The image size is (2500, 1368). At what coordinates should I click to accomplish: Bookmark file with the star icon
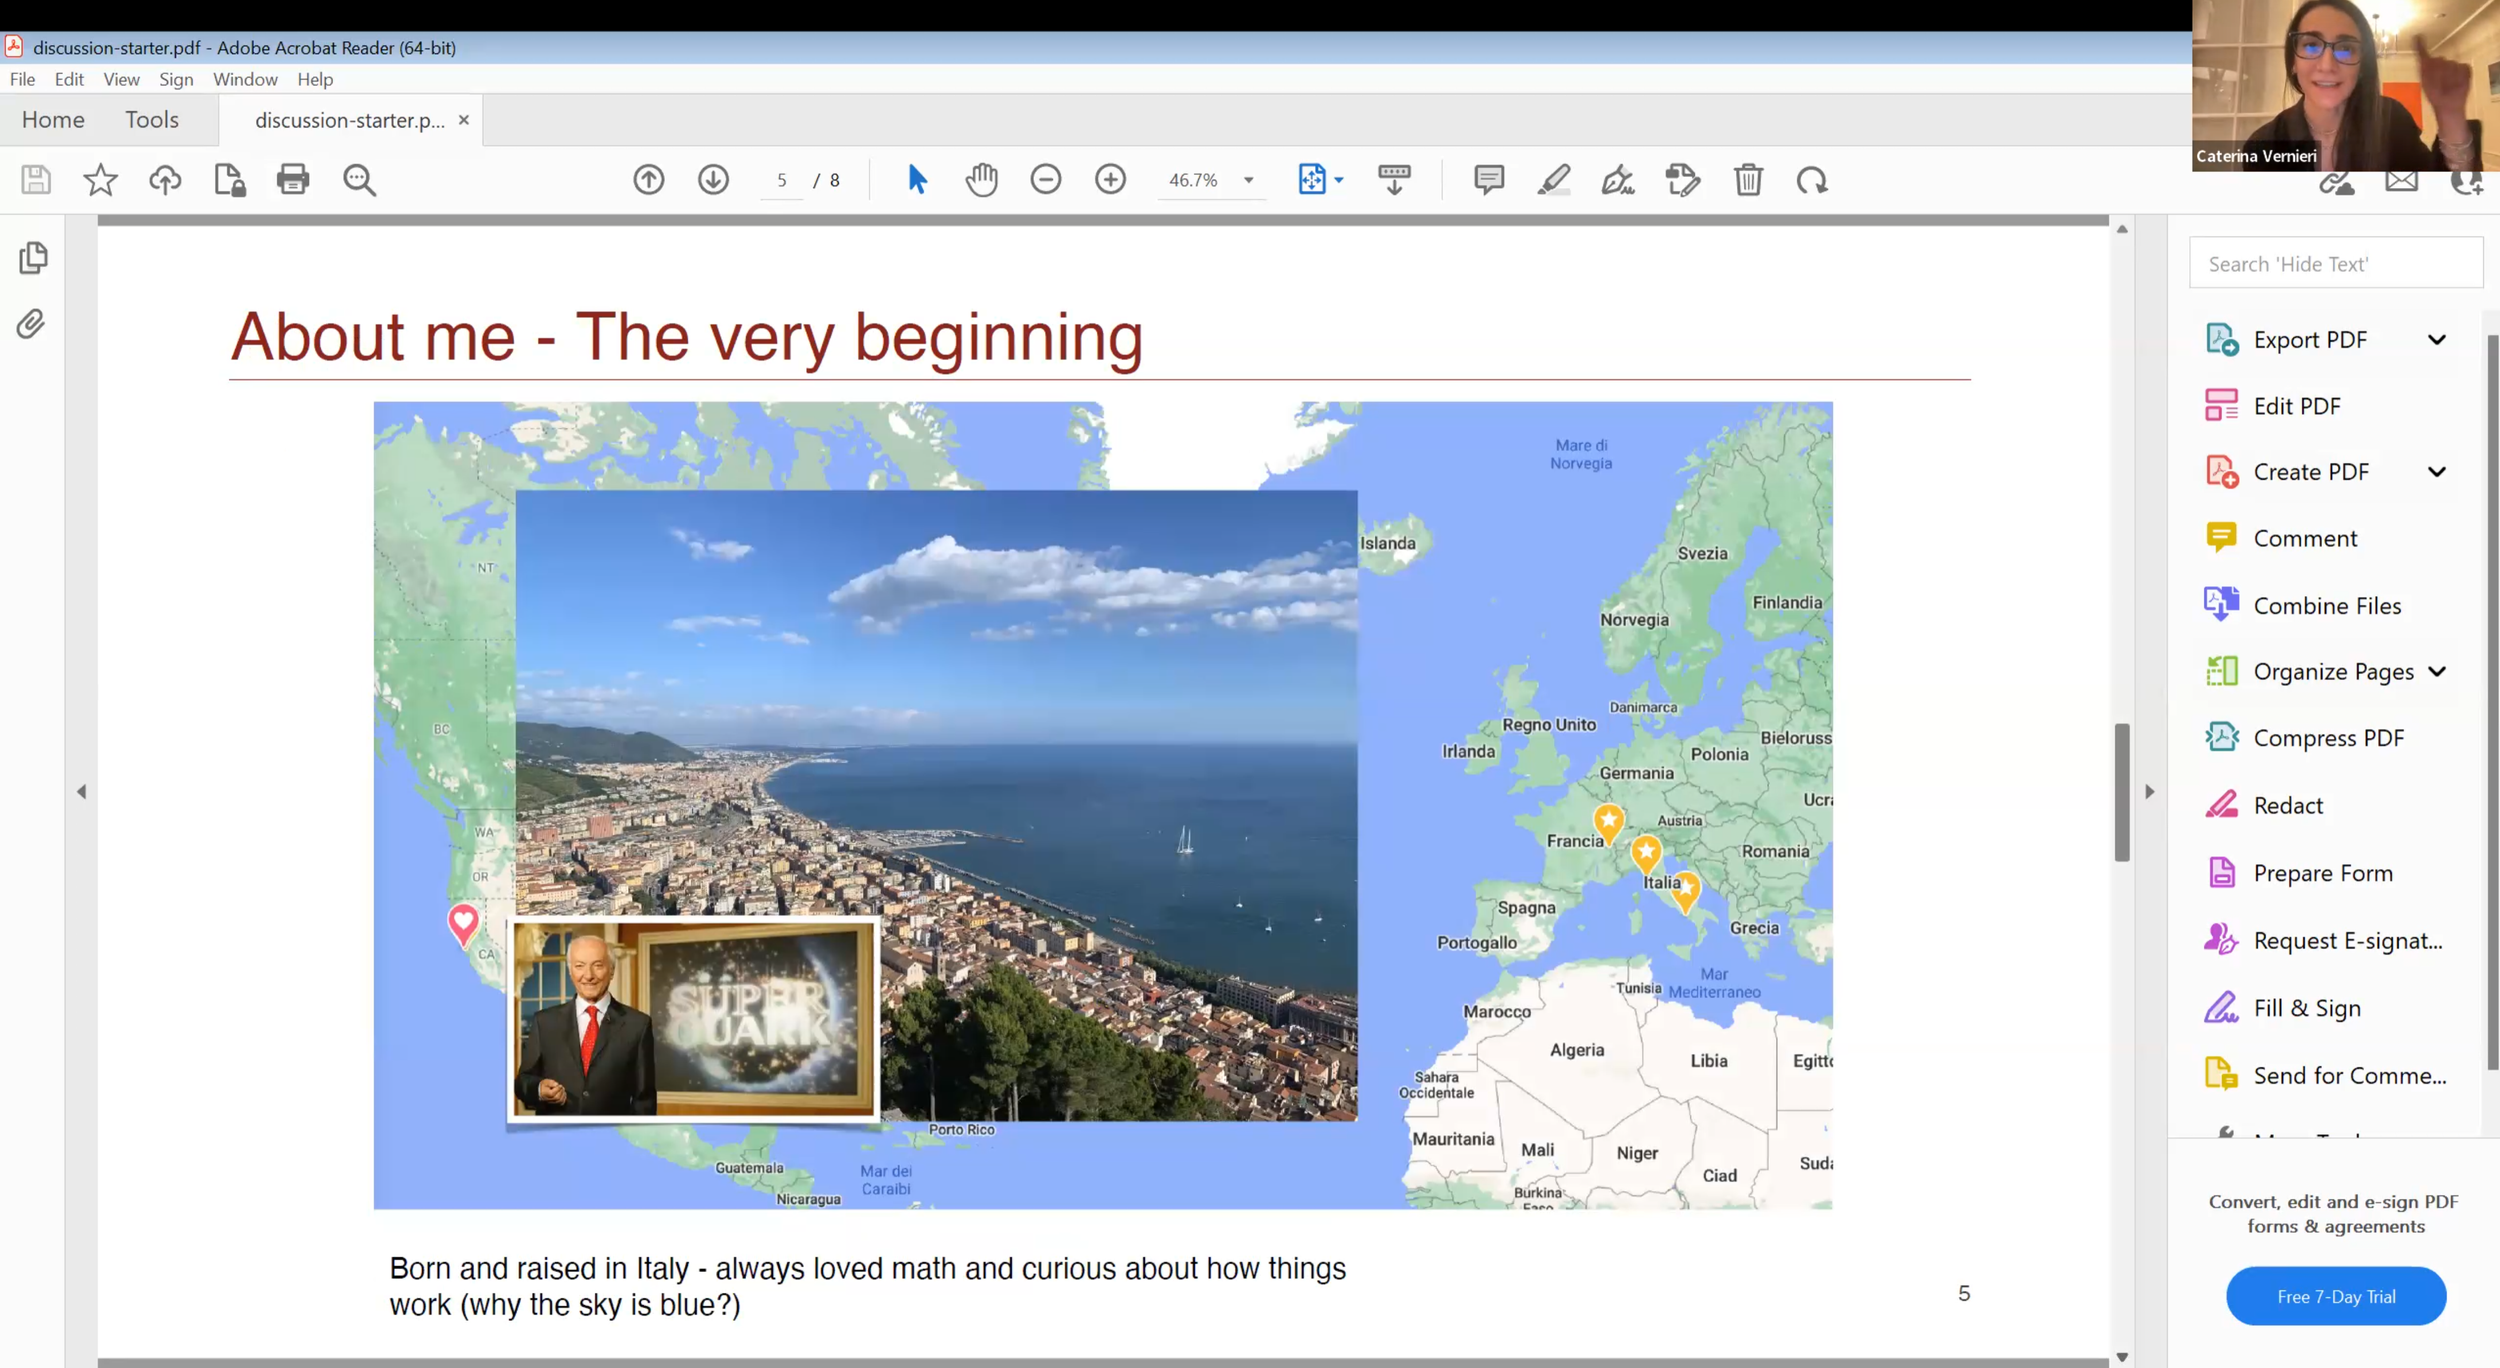pyautogui.click(x=100, y=180)
